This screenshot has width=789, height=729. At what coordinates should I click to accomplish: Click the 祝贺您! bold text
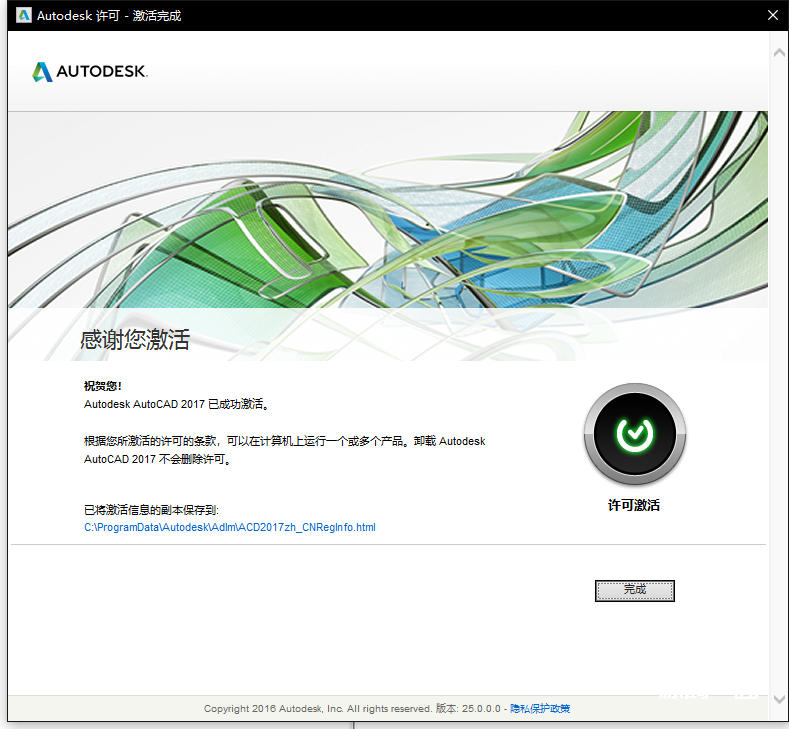tap(102, 386)
